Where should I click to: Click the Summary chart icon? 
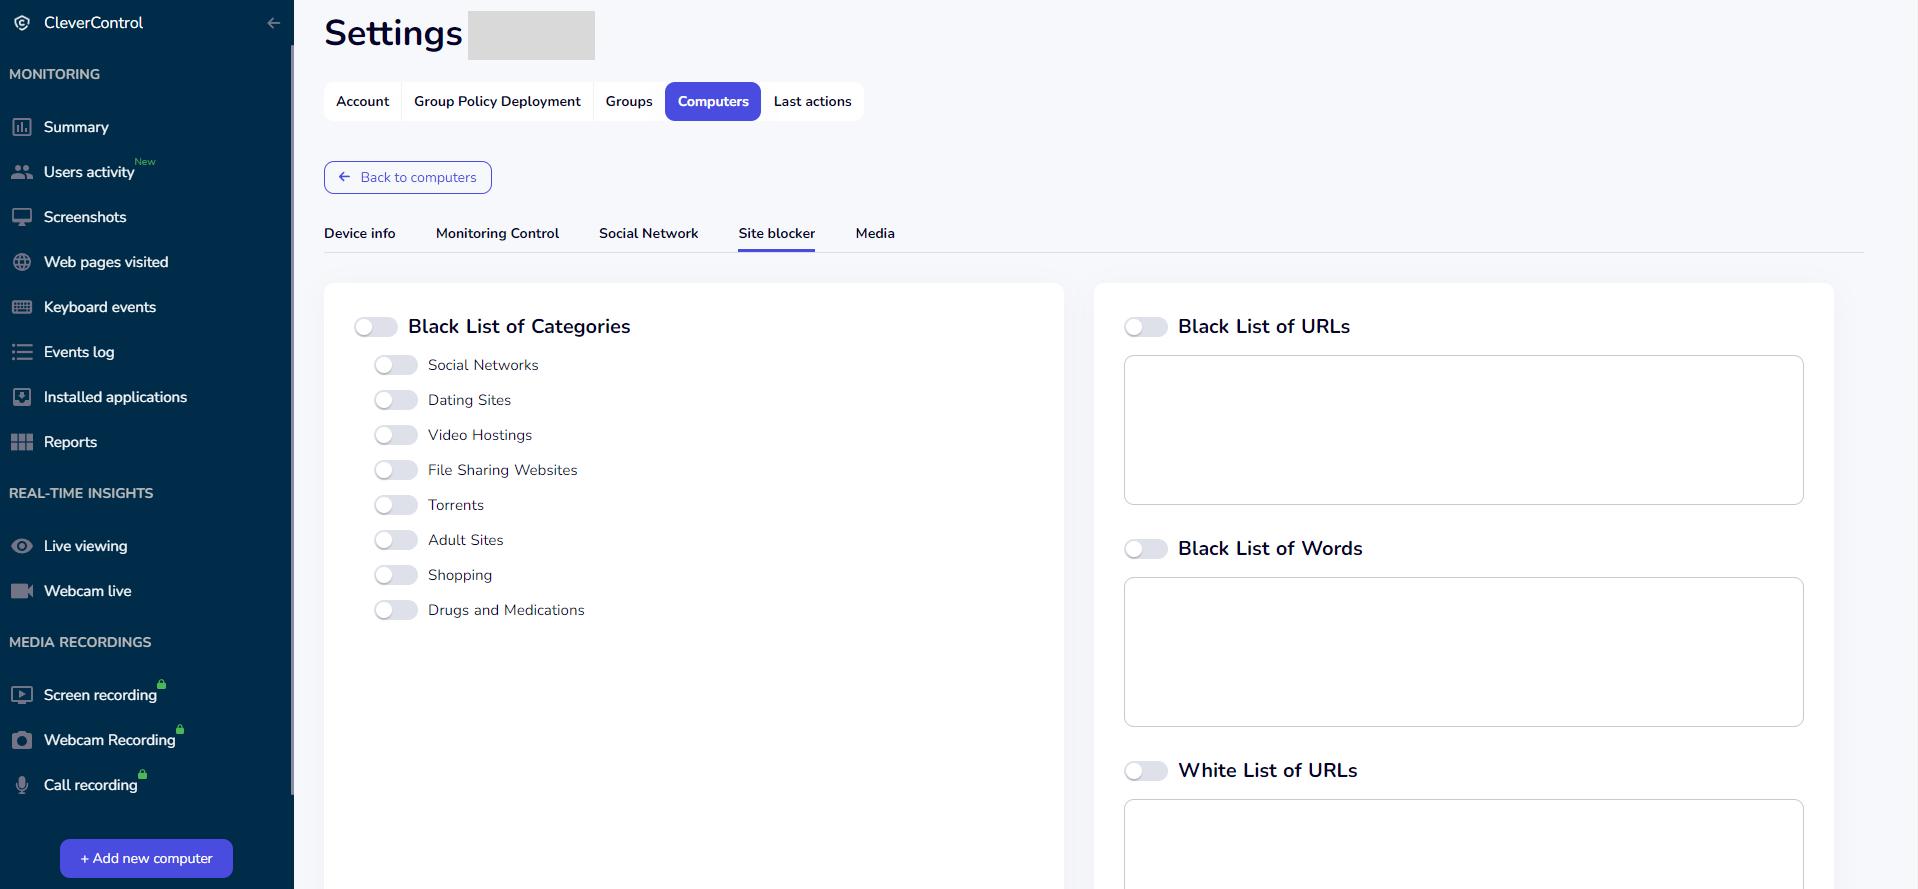[22, 127]
